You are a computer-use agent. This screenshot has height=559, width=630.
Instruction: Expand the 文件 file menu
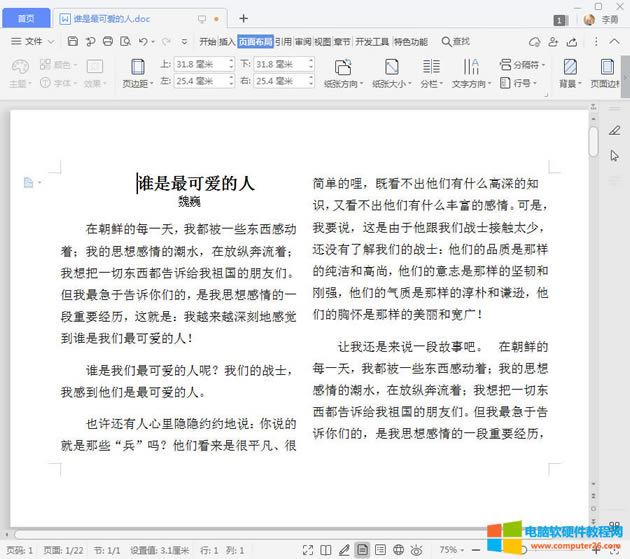(33, 41)
